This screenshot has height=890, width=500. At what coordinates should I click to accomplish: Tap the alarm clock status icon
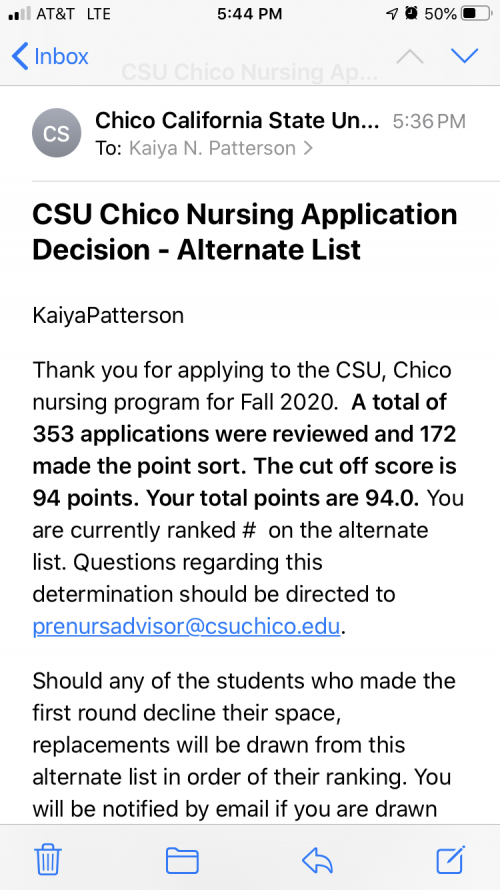411,13
